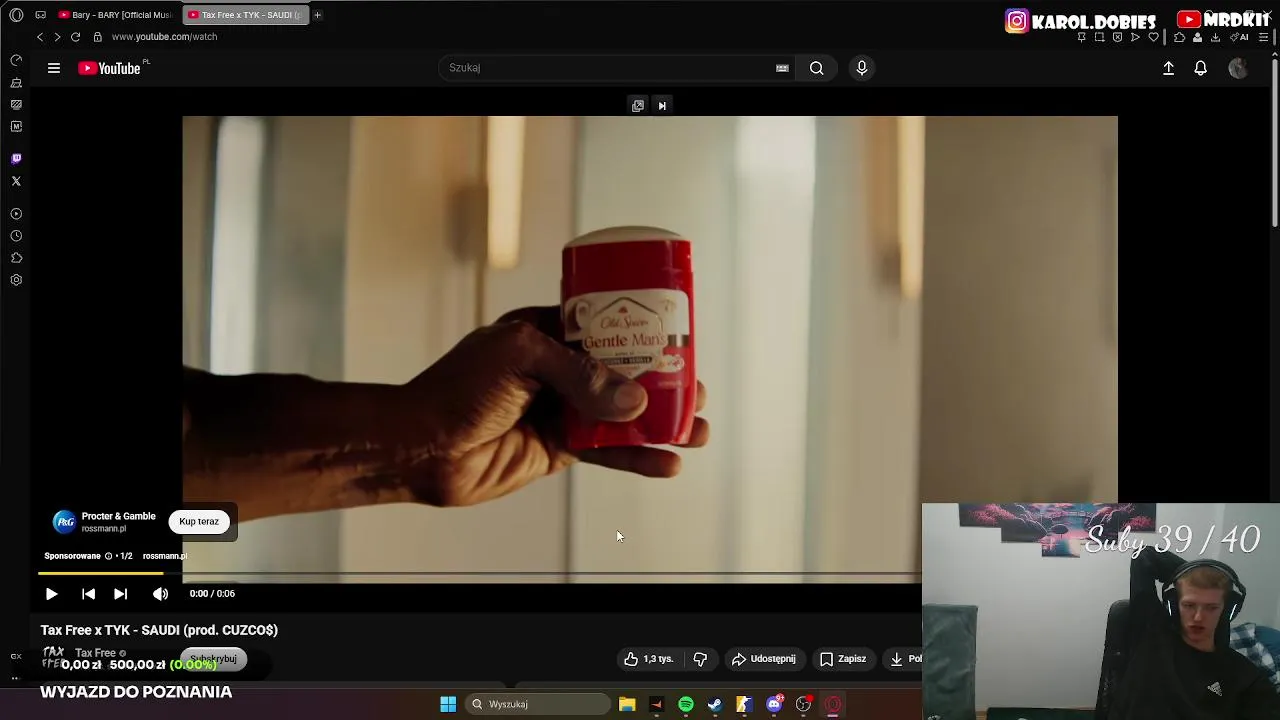Mute the player volume

(160, 594)
